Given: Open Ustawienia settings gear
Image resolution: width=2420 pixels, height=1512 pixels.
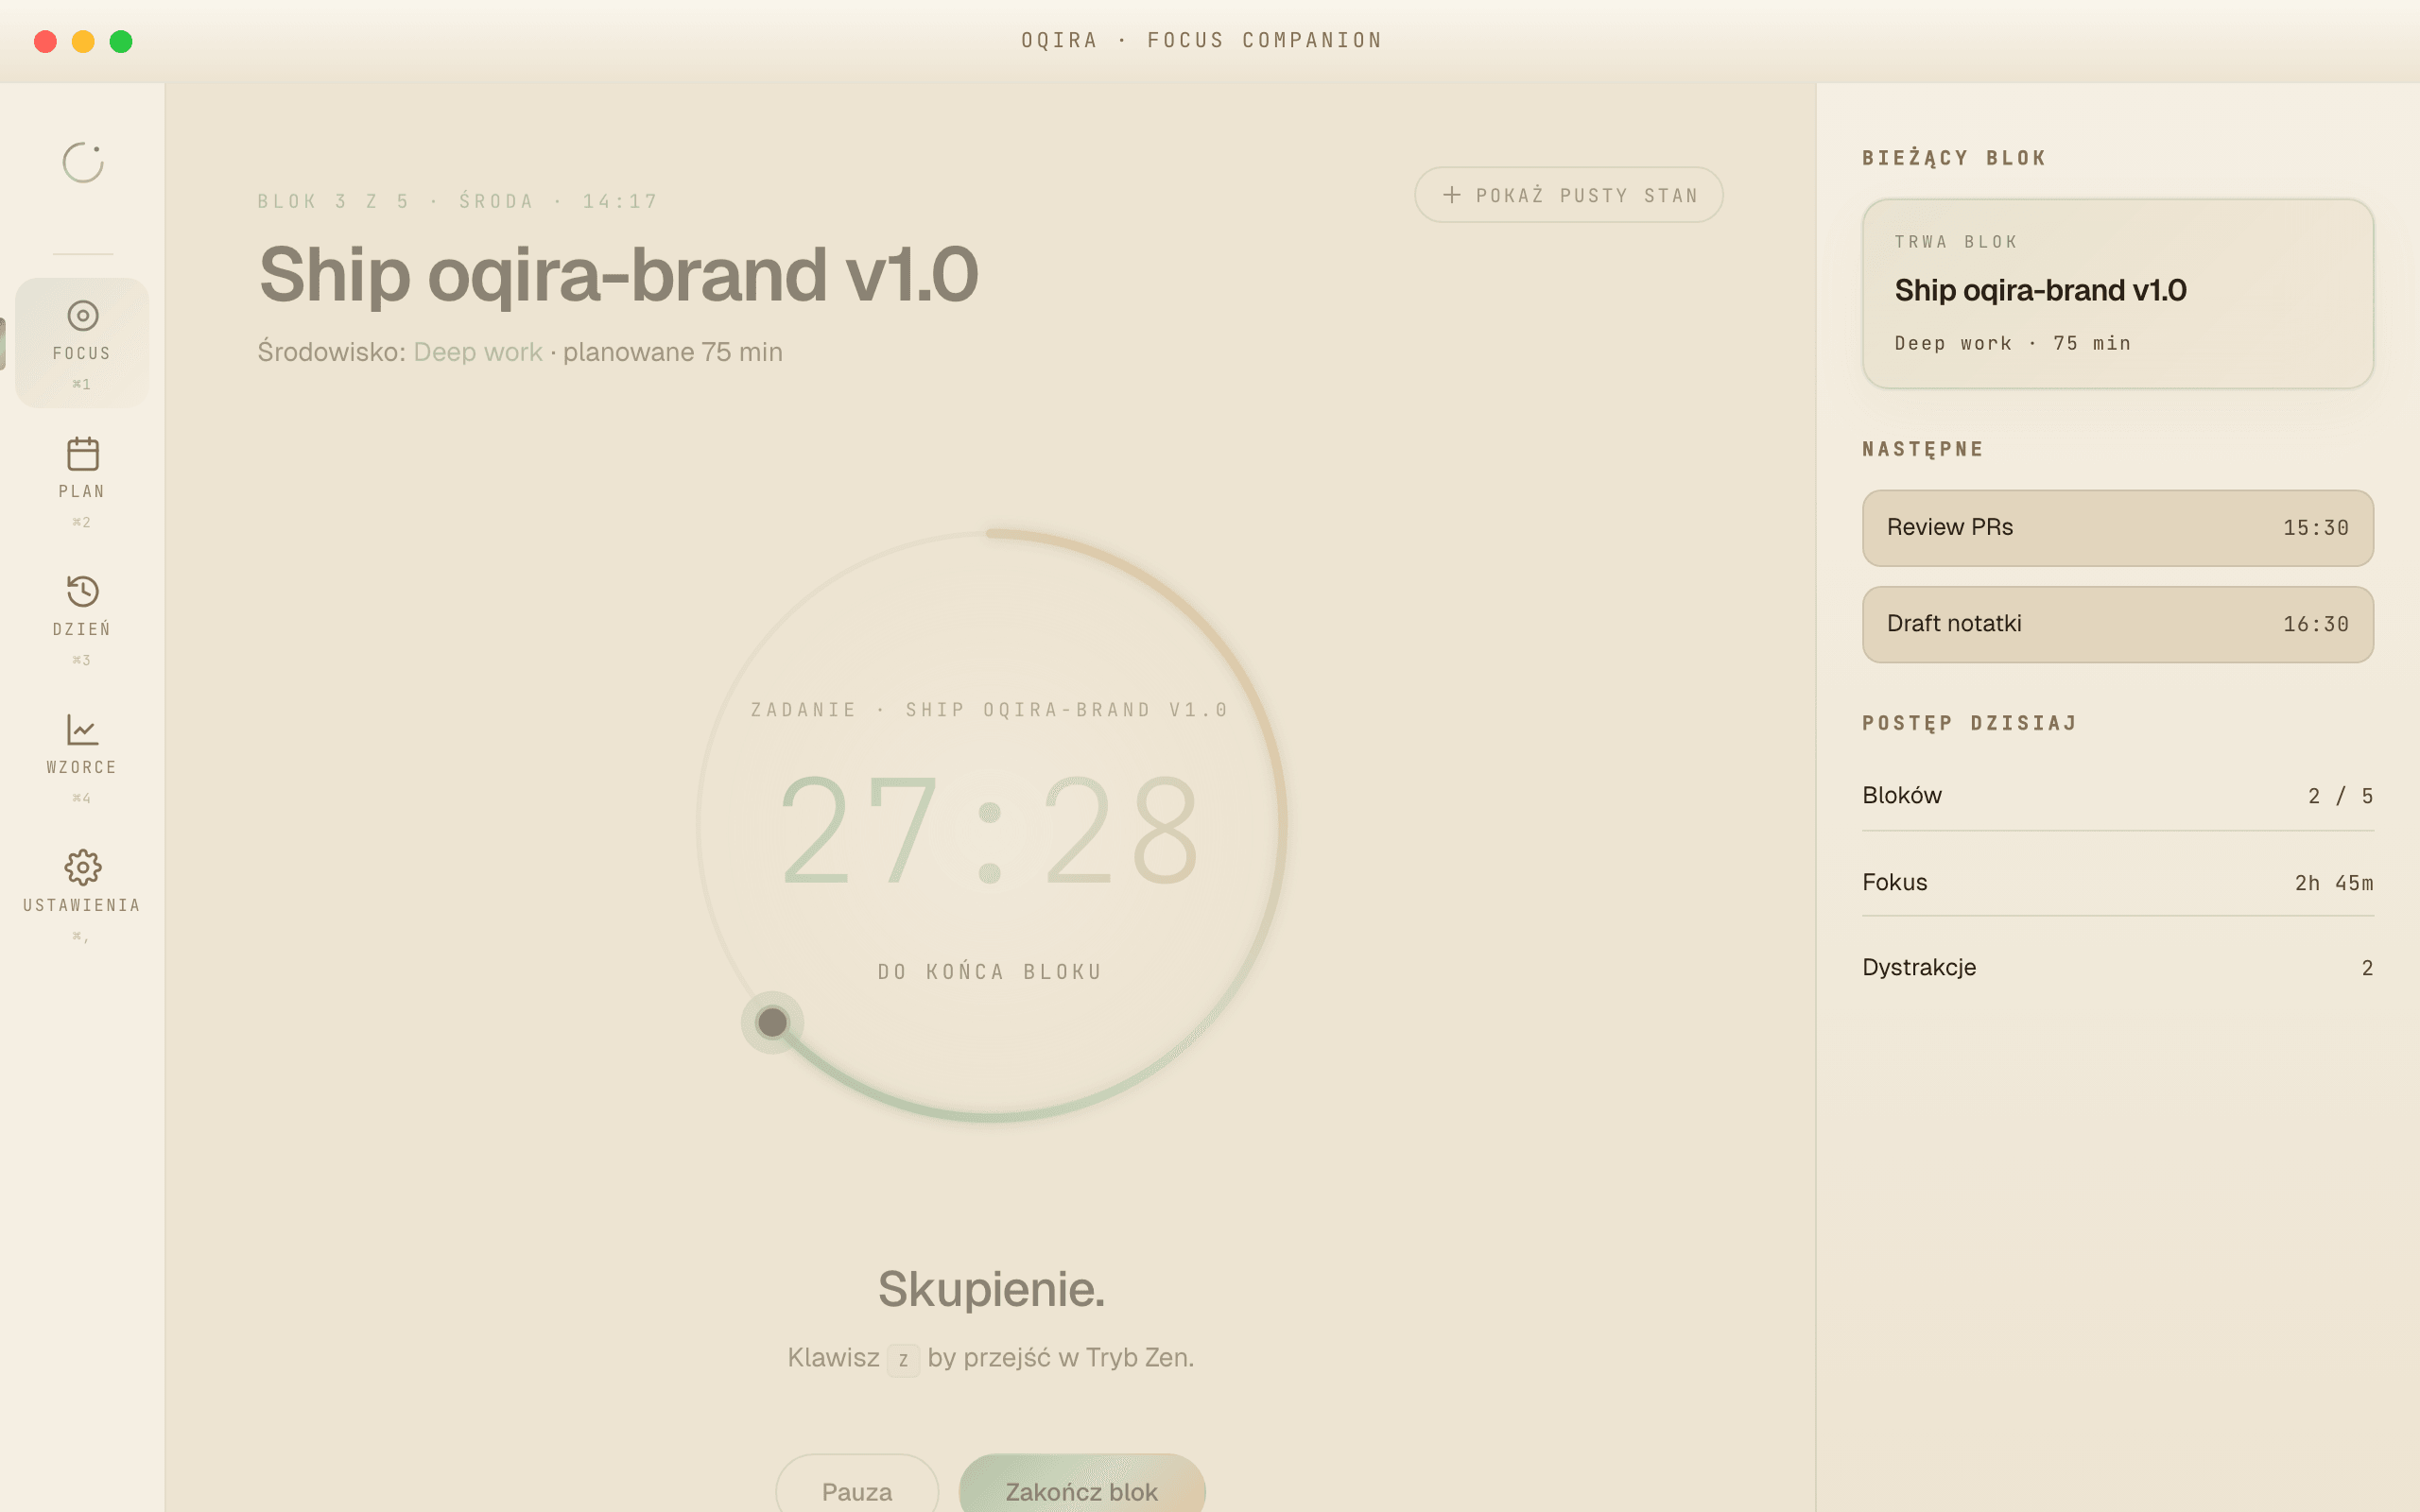Looking at the screenshot, I should (82, 895).
